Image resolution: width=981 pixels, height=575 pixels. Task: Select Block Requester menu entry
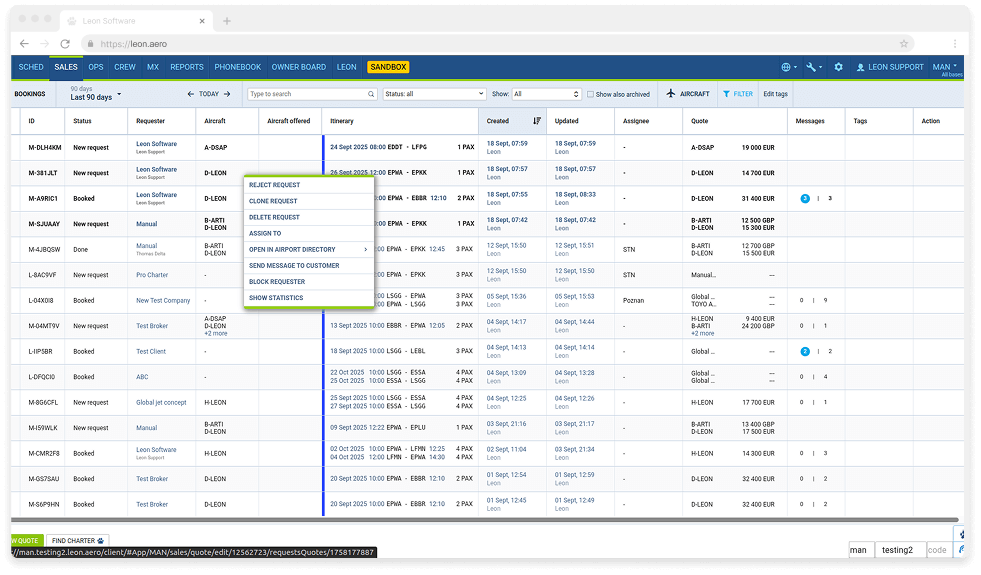308,282
